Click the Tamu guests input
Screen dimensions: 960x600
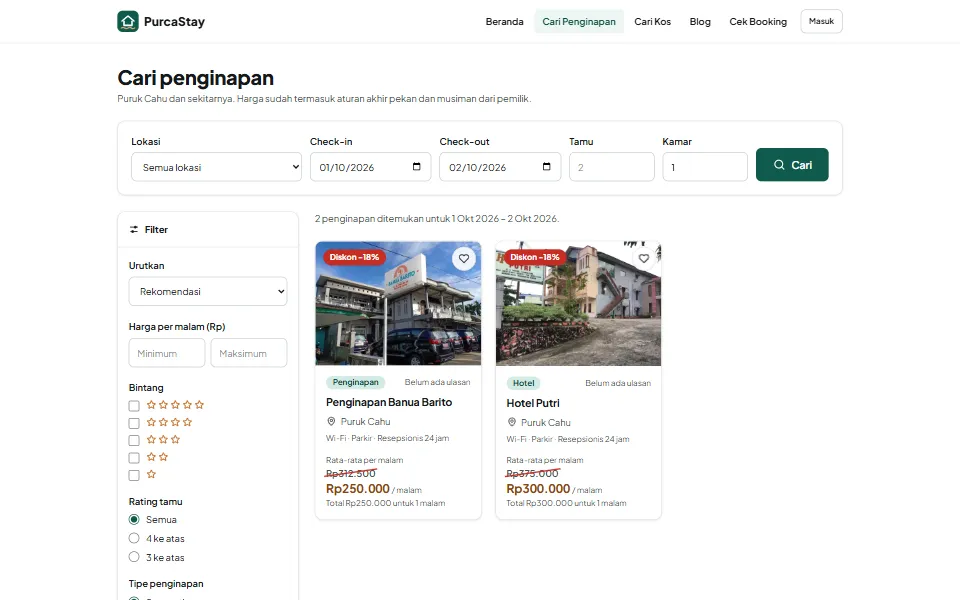[612, 167]
